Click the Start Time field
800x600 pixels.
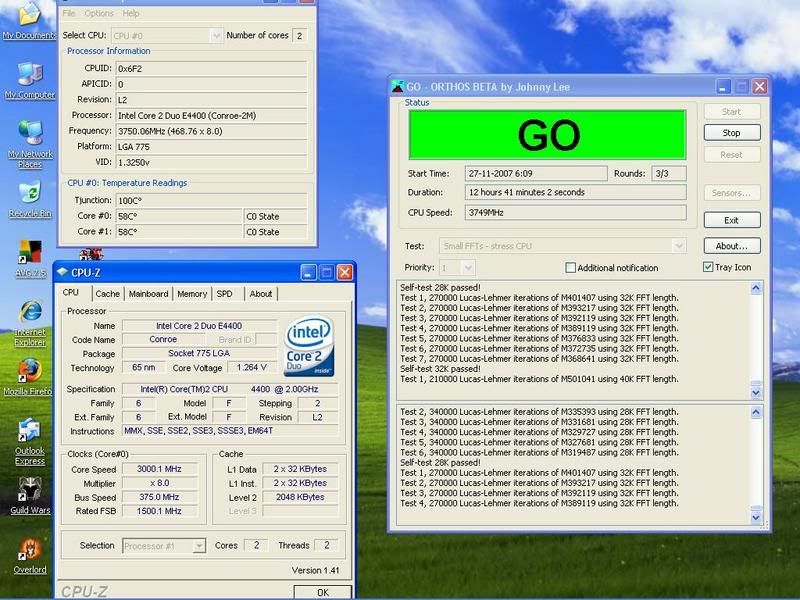click(536, 173)
